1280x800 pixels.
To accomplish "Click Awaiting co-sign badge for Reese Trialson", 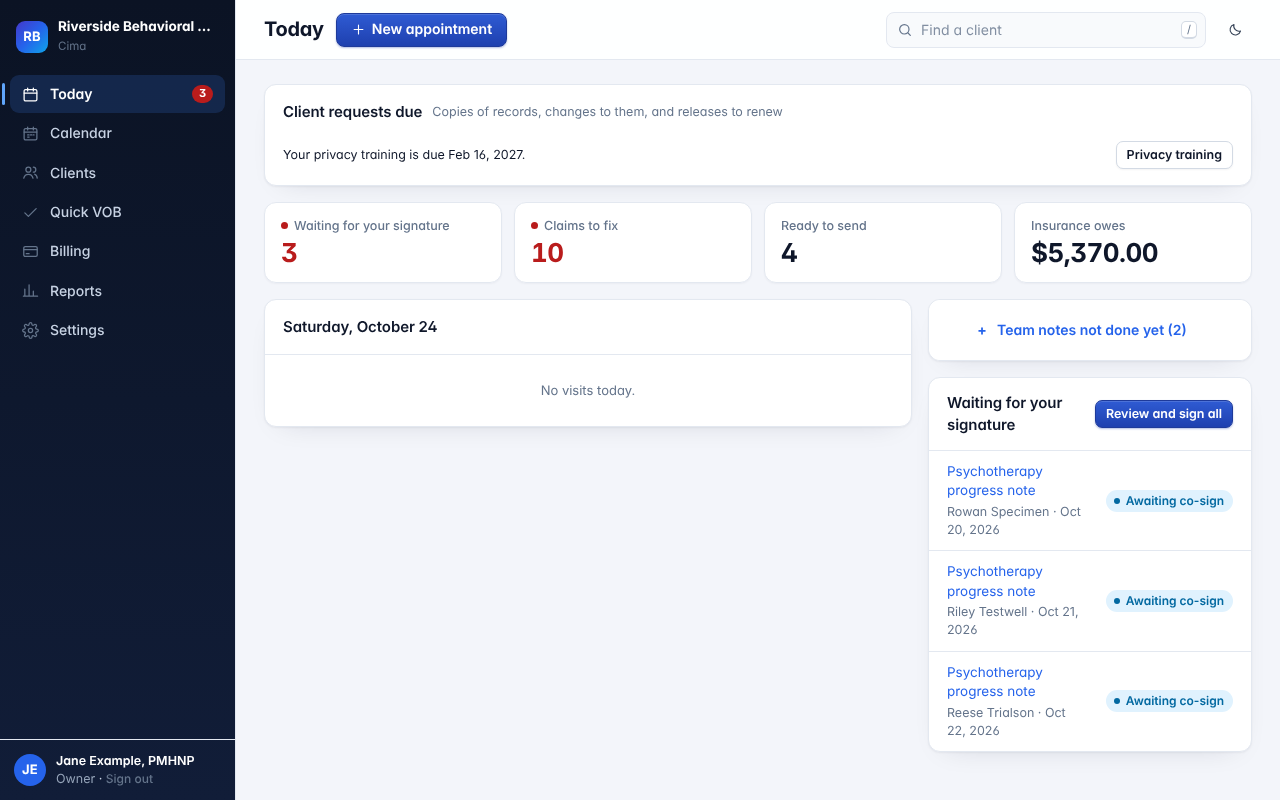I will tap(1169, 701).
